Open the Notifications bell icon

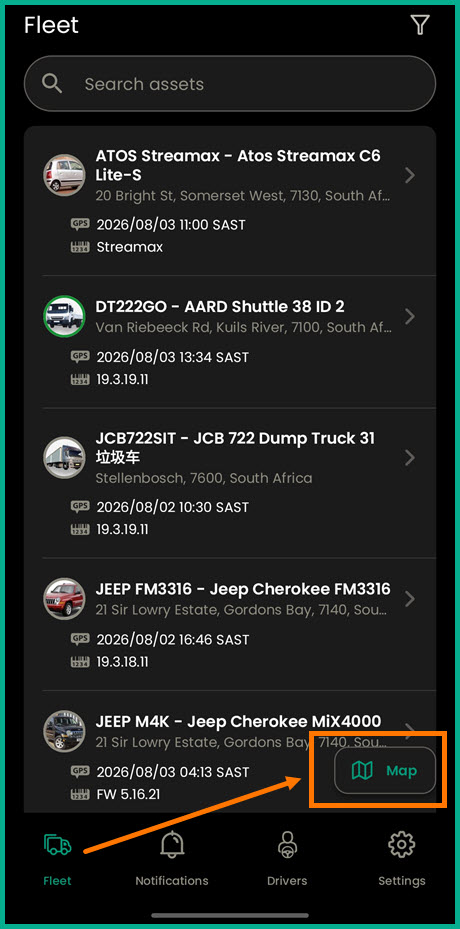click(x=172, y=844)
